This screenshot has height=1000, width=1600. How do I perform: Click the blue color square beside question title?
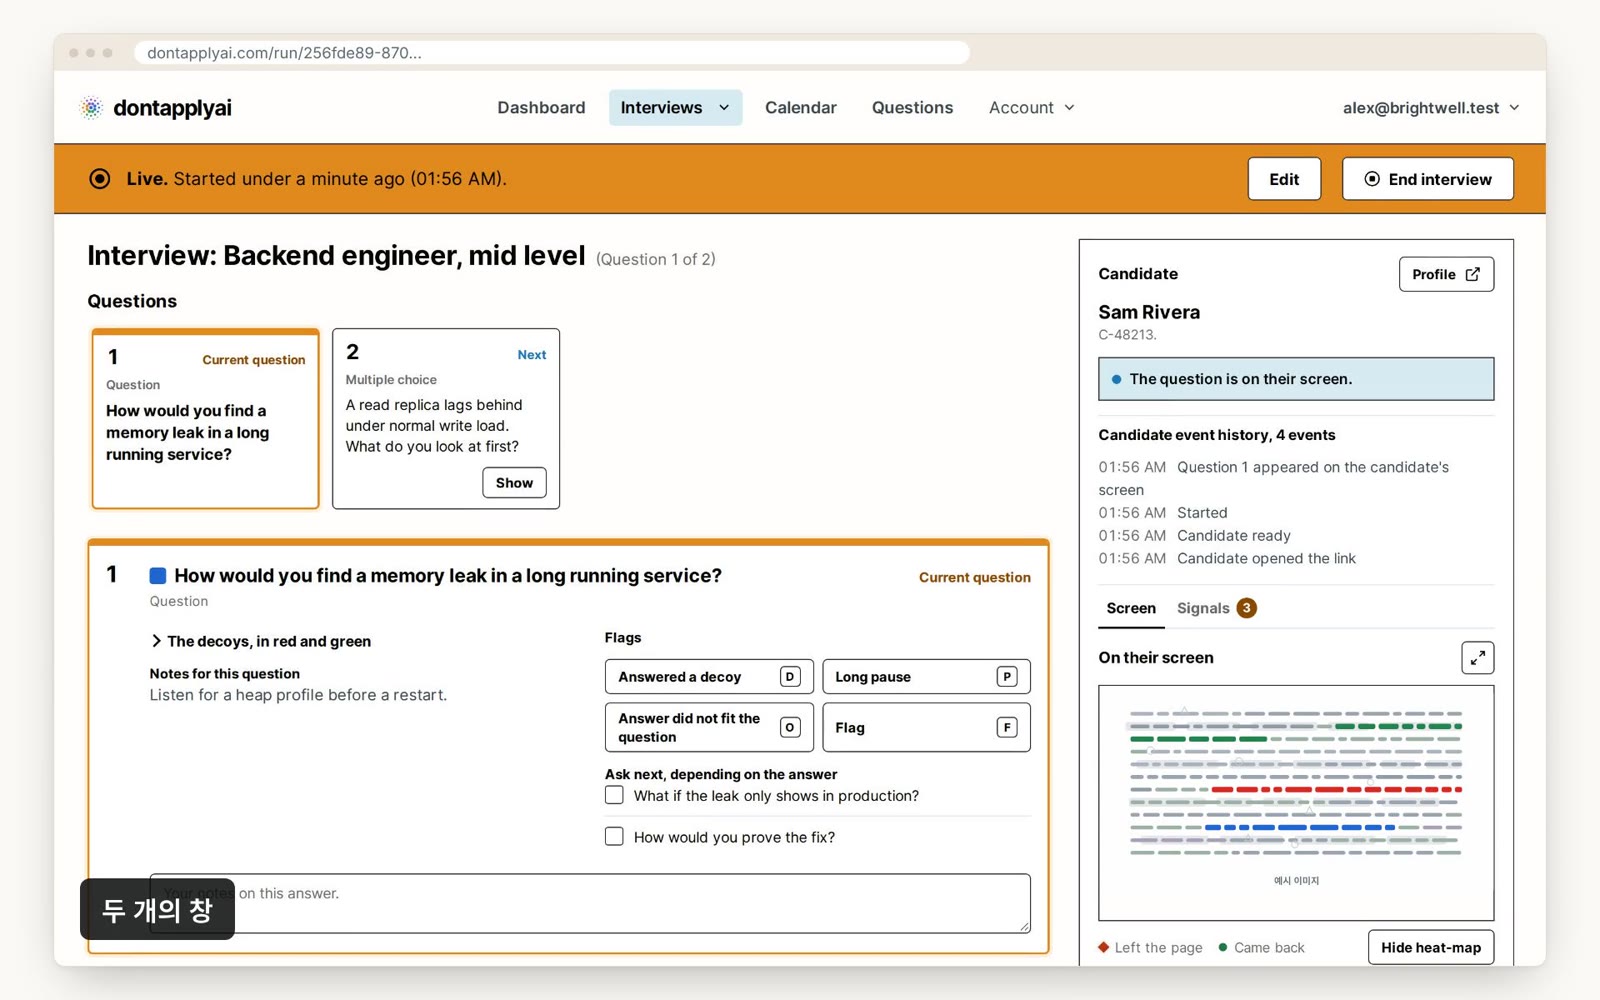click(x=158, y=575)
